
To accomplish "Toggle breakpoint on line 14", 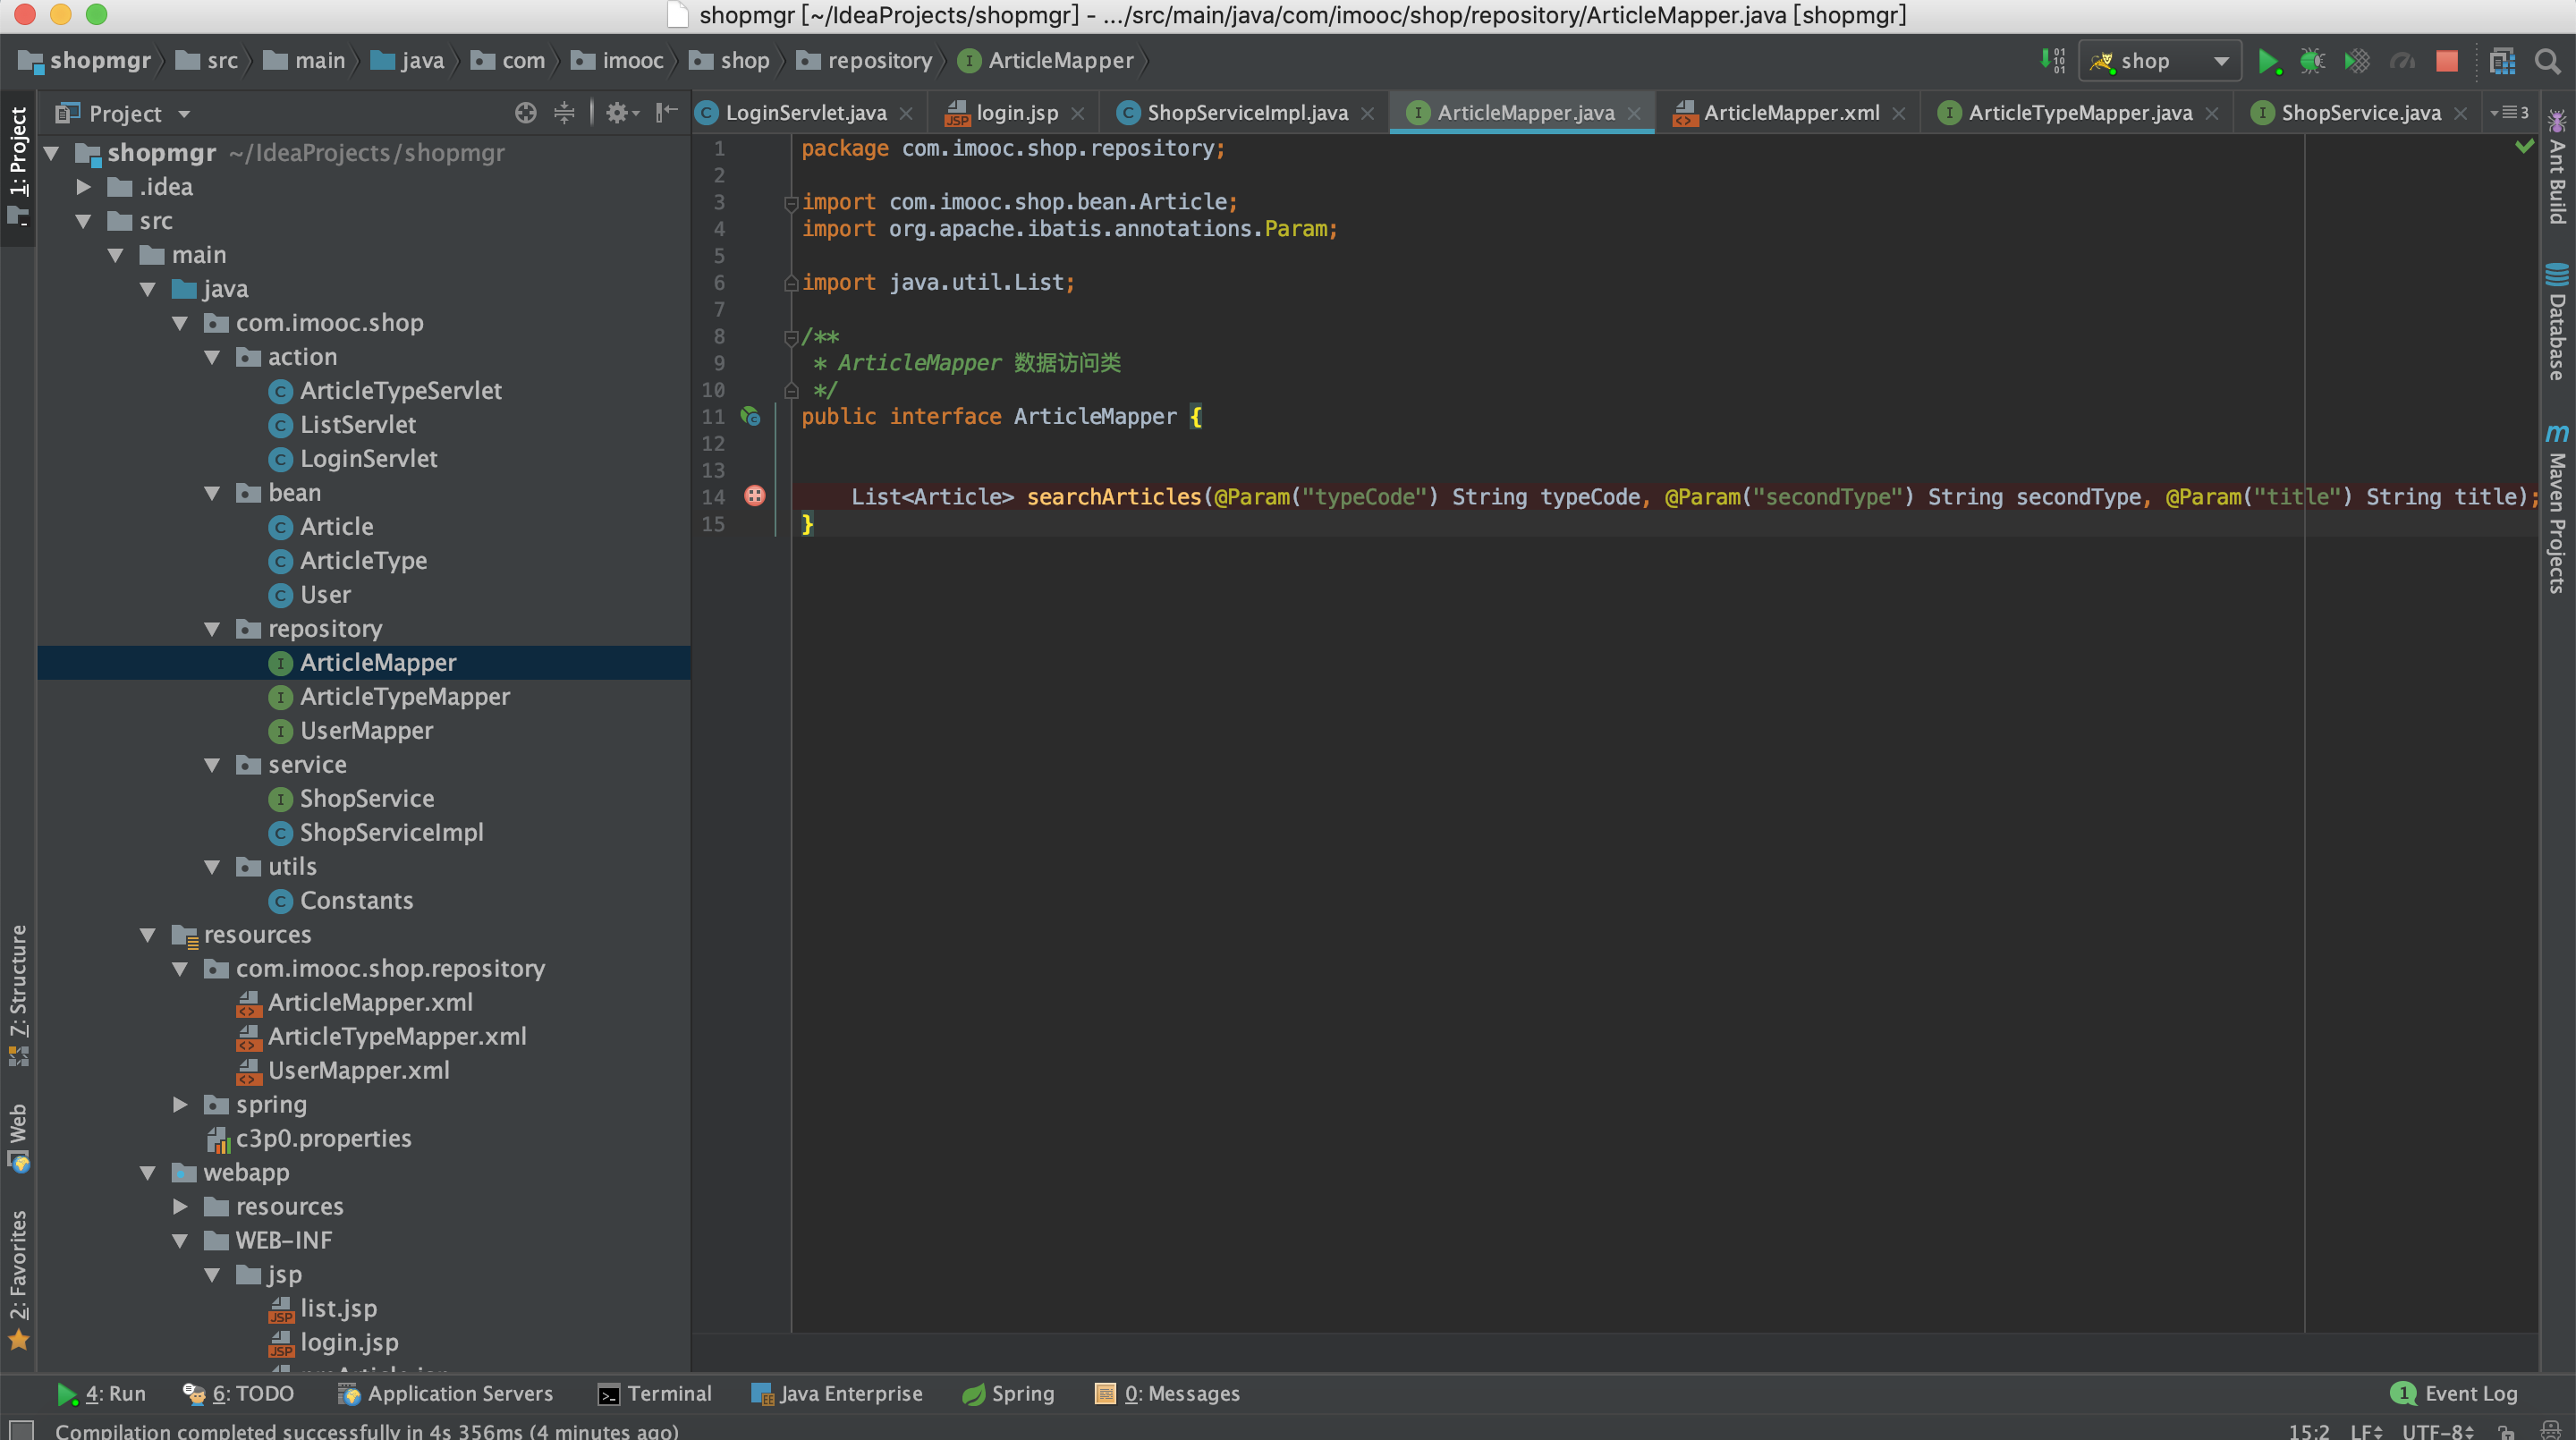I will pyautogui.click(x=754, y=496).
